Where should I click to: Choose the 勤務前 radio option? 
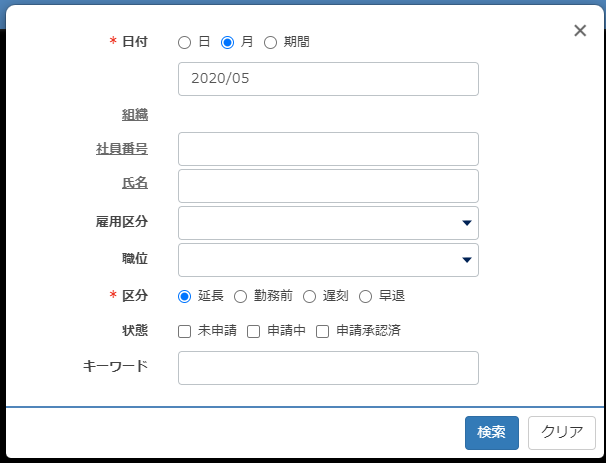tap(240, 296)
